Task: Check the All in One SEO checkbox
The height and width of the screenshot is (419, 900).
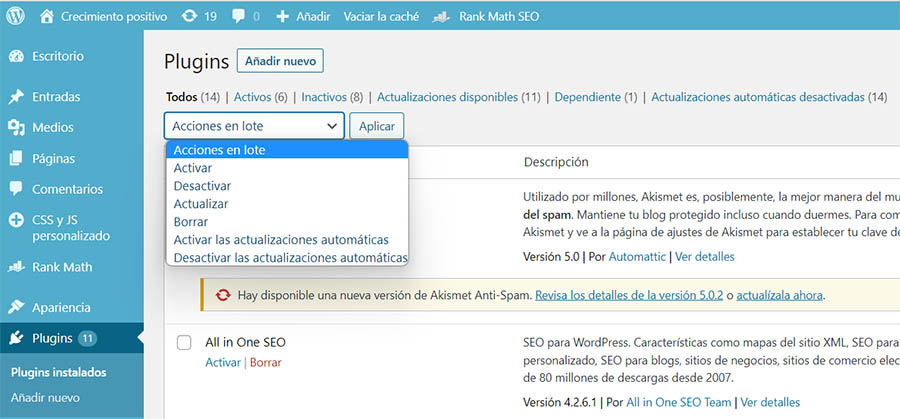Action: (x=184, y=343)
